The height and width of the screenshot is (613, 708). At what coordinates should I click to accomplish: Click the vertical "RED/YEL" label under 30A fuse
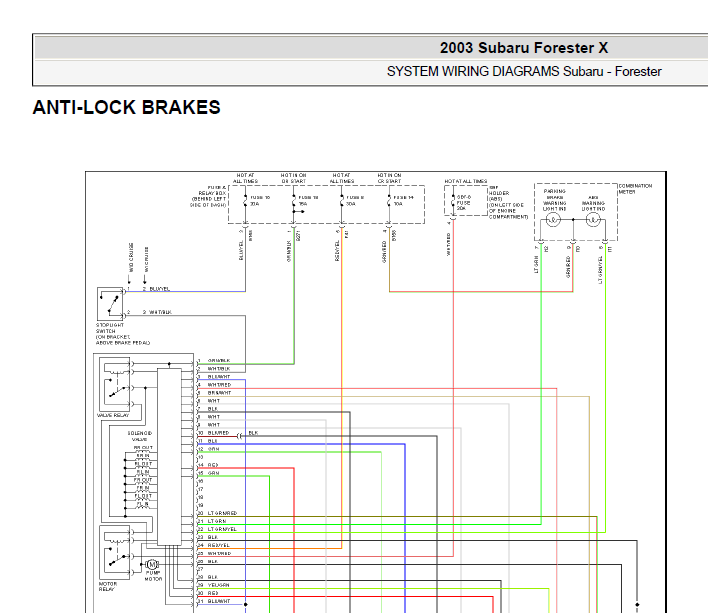pos(337,251)
